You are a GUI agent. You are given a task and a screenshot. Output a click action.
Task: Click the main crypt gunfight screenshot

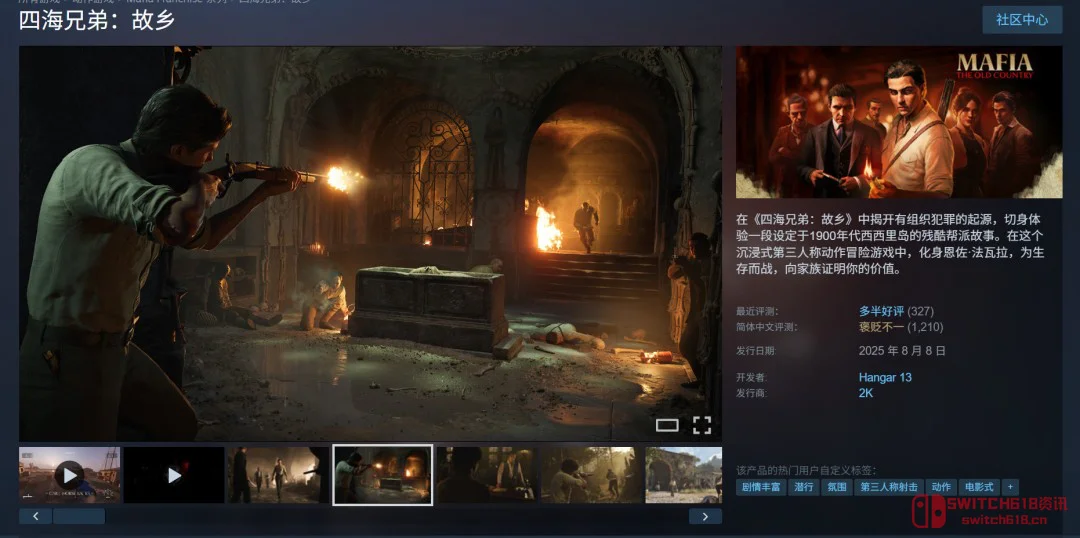[x=371, y=244]
